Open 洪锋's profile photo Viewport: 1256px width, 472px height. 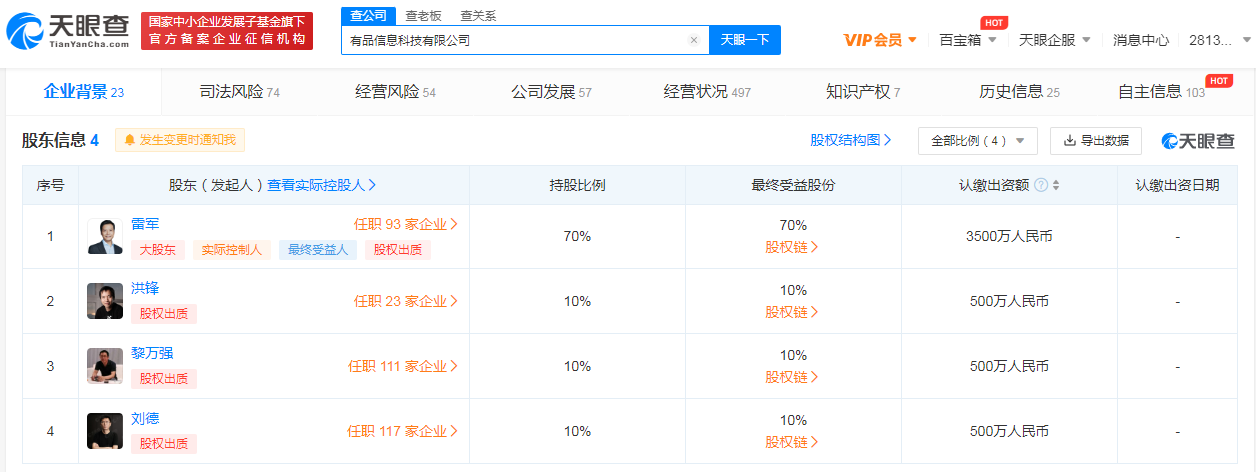click(x=105, y=301)
